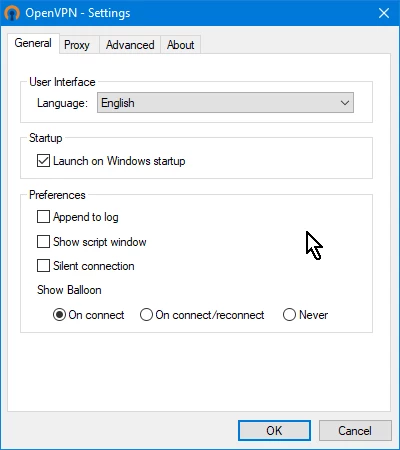Screen dimensions: 400x450
Task: Open the Advanced tab
Action: [x=130, y=45]
